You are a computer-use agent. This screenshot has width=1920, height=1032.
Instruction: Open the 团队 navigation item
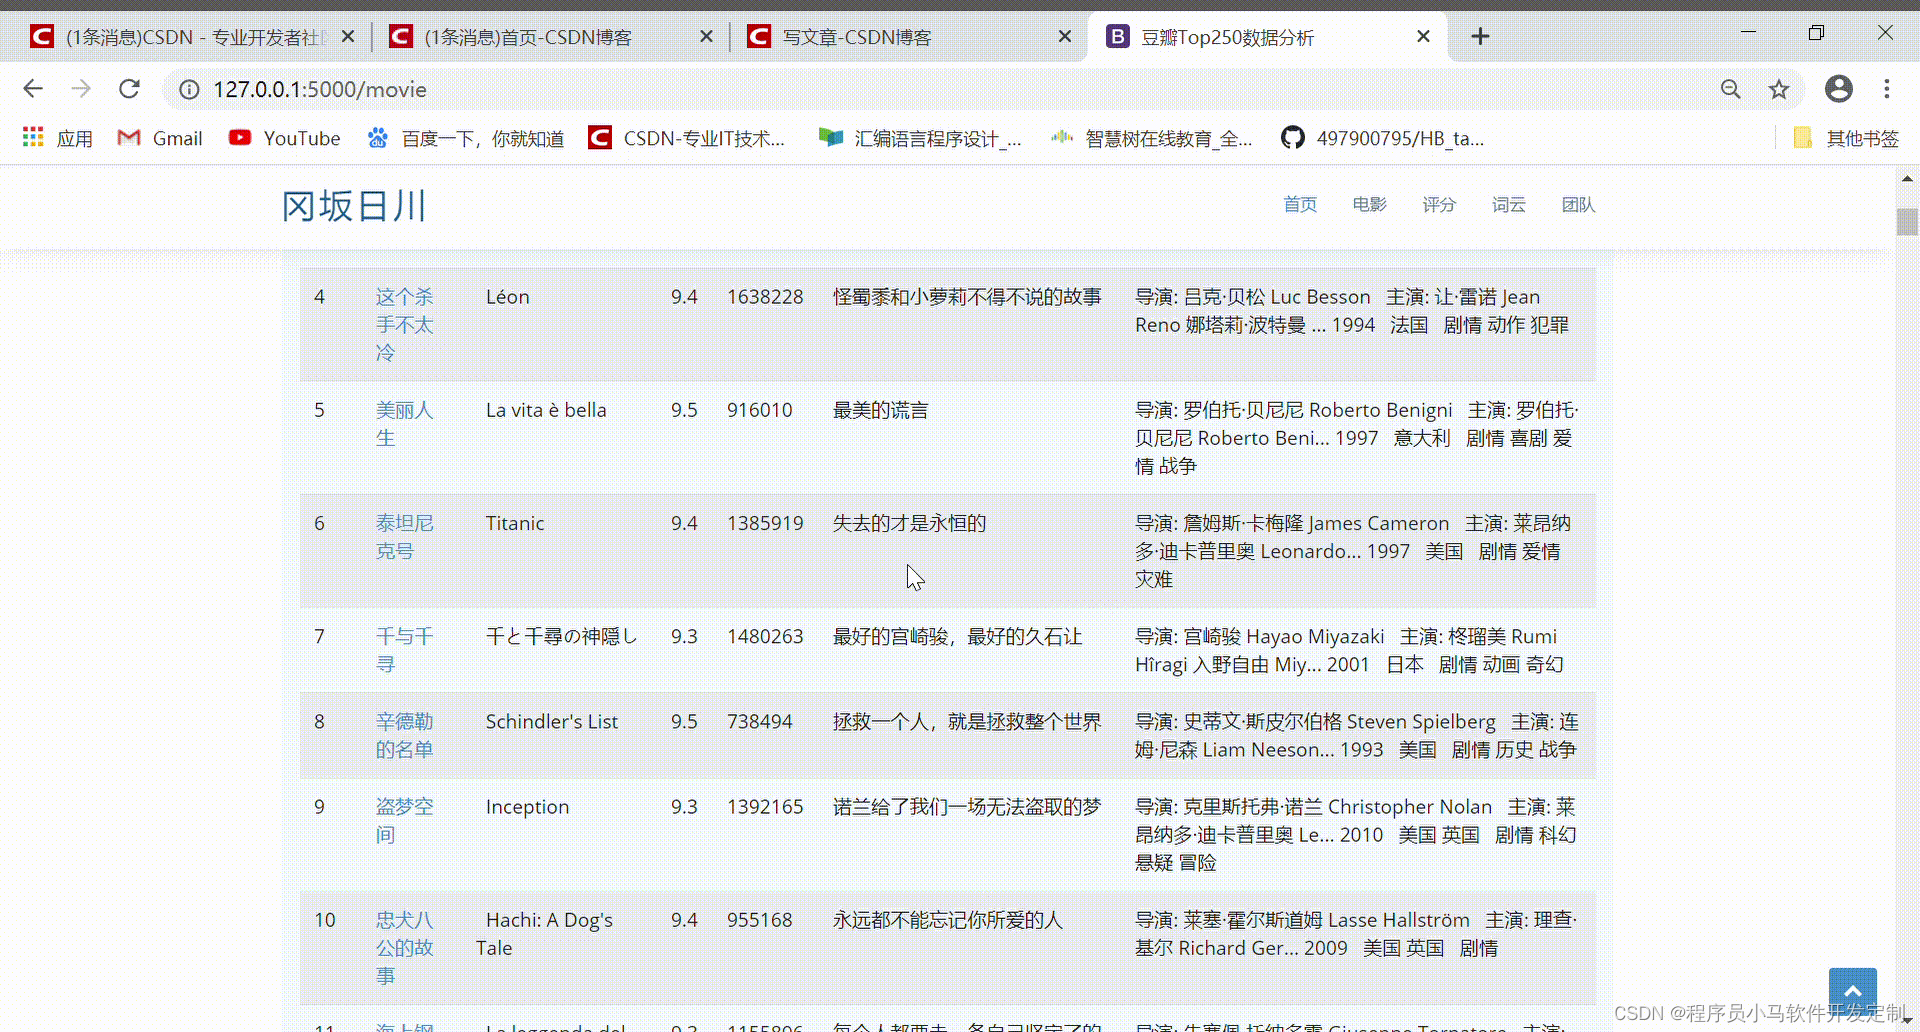click(1578, 205)
